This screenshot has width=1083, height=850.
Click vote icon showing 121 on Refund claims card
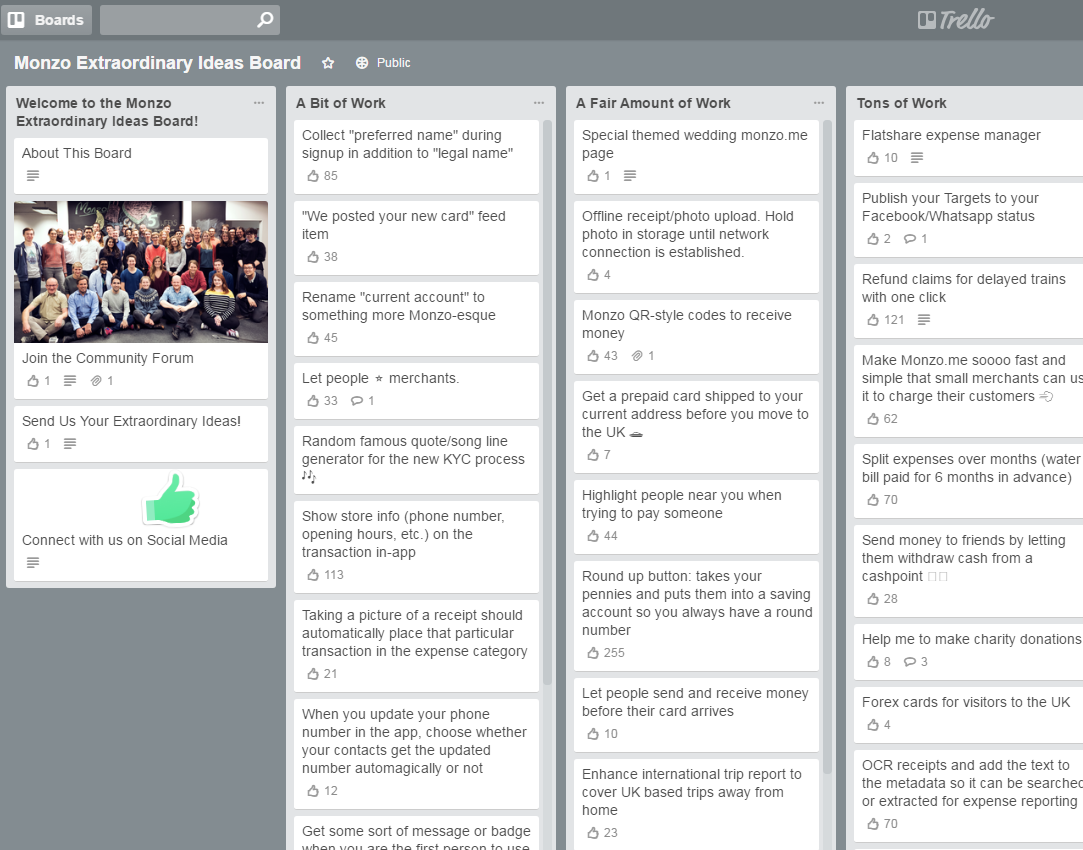coord(873,320)
